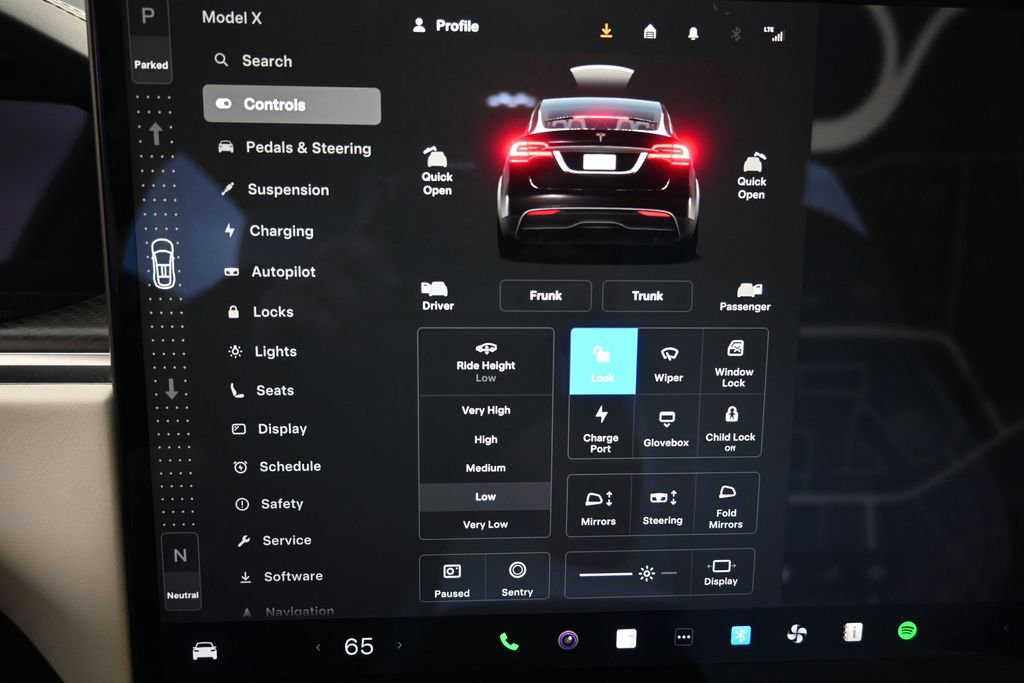Tap the Mirrors adjustment icon

point(598,504)
